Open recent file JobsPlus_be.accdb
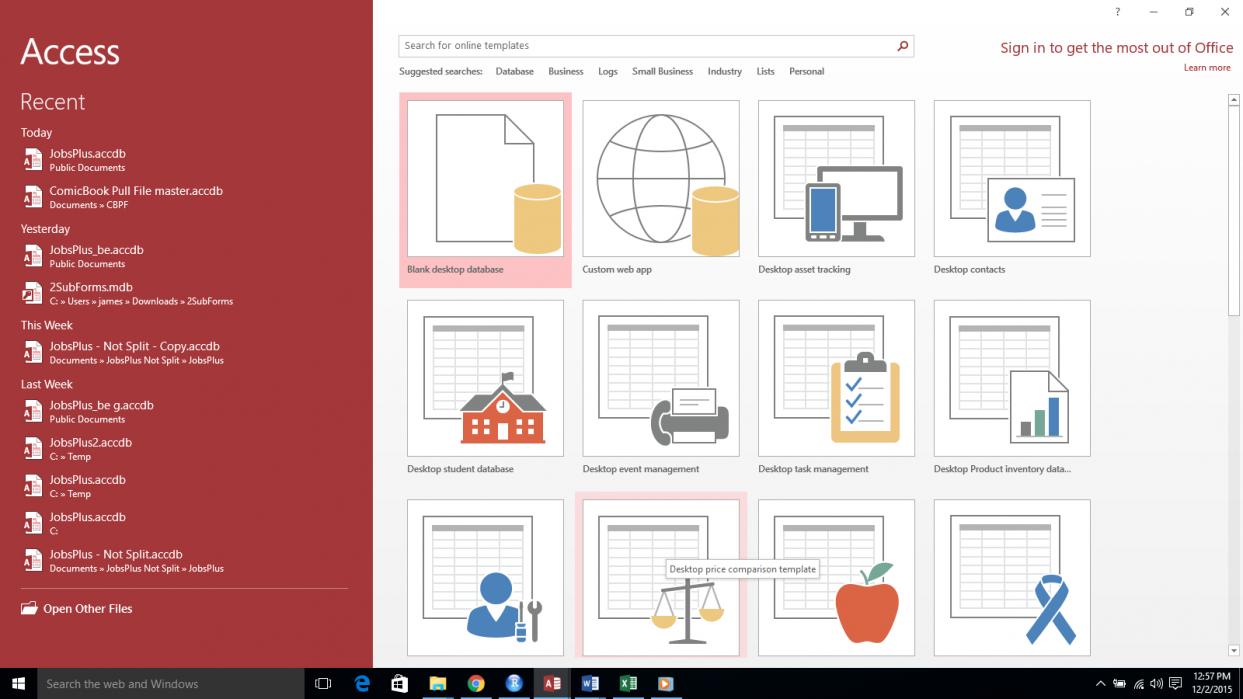 pyautogui.click(x=184, y=256)
